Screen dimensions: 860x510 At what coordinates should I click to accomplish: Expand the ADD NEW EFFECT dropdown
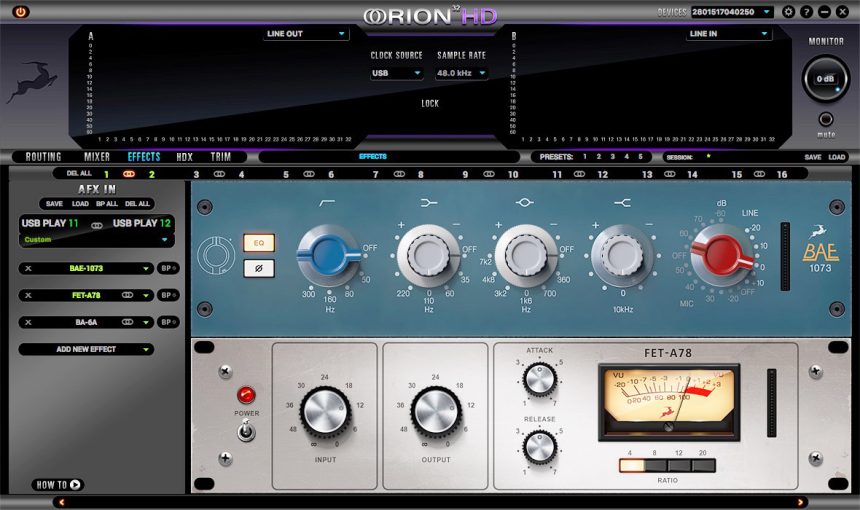point(86,349)
